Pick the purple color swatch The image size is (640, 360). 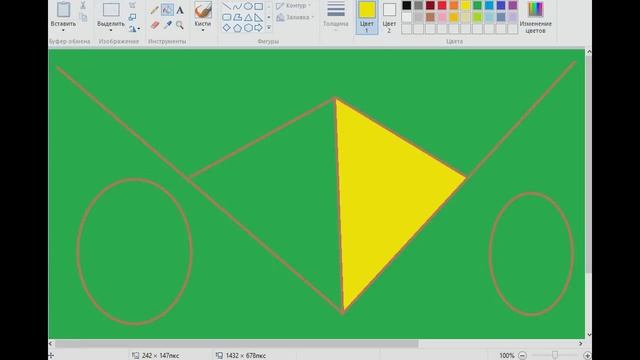click(513, 5)
